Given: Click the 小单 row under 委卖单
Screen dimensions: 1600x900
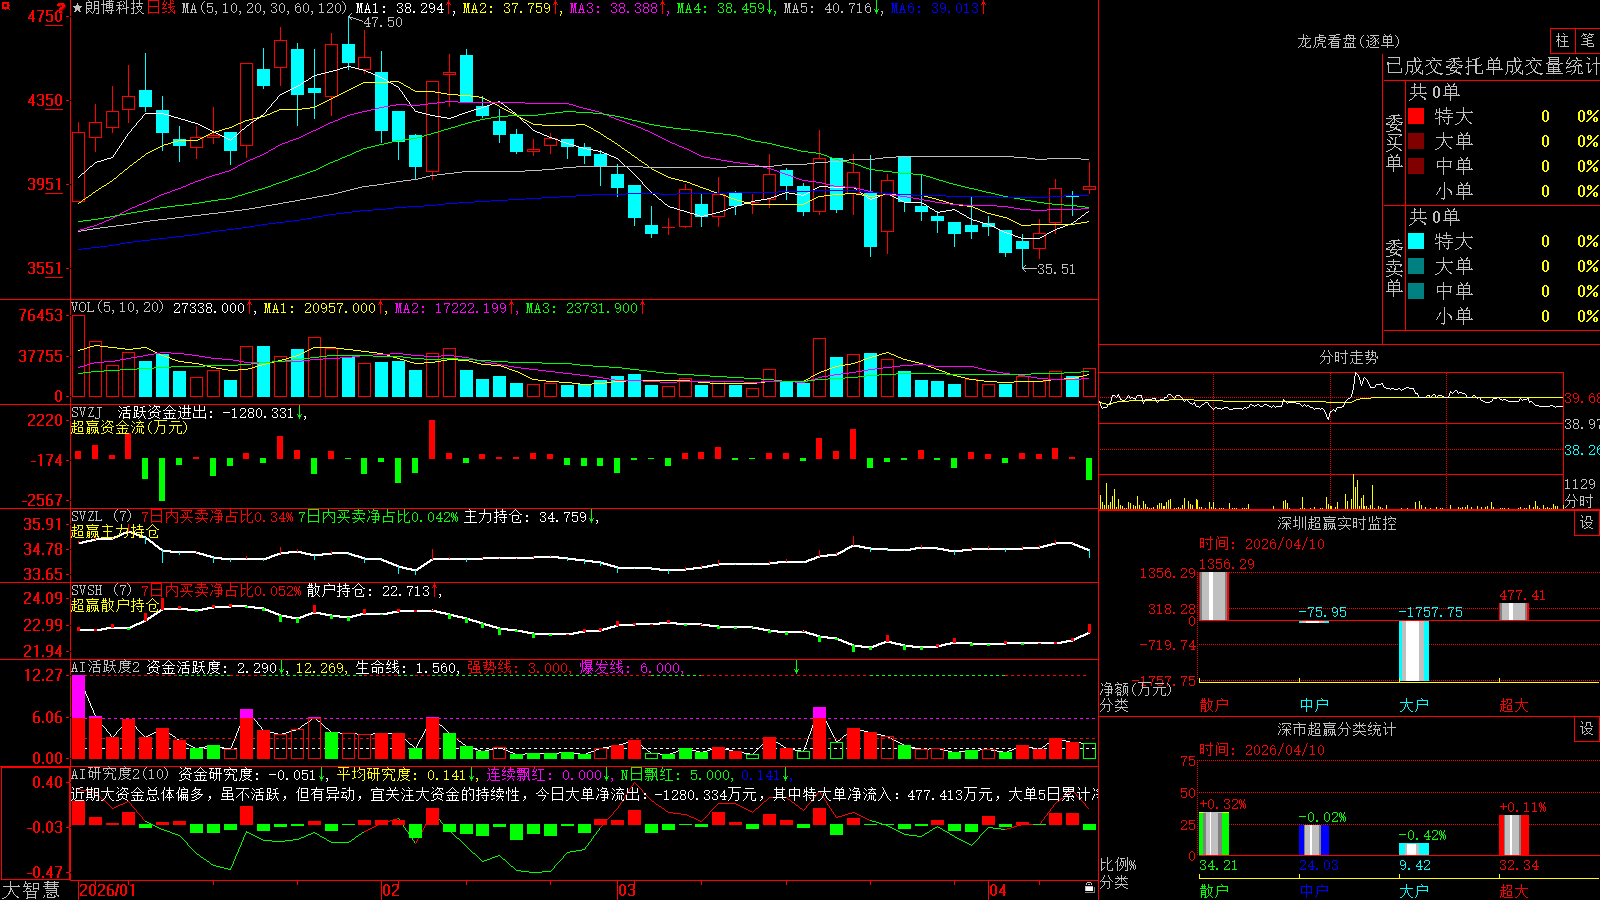Looking at the screenshot, I should (1503, 316).
